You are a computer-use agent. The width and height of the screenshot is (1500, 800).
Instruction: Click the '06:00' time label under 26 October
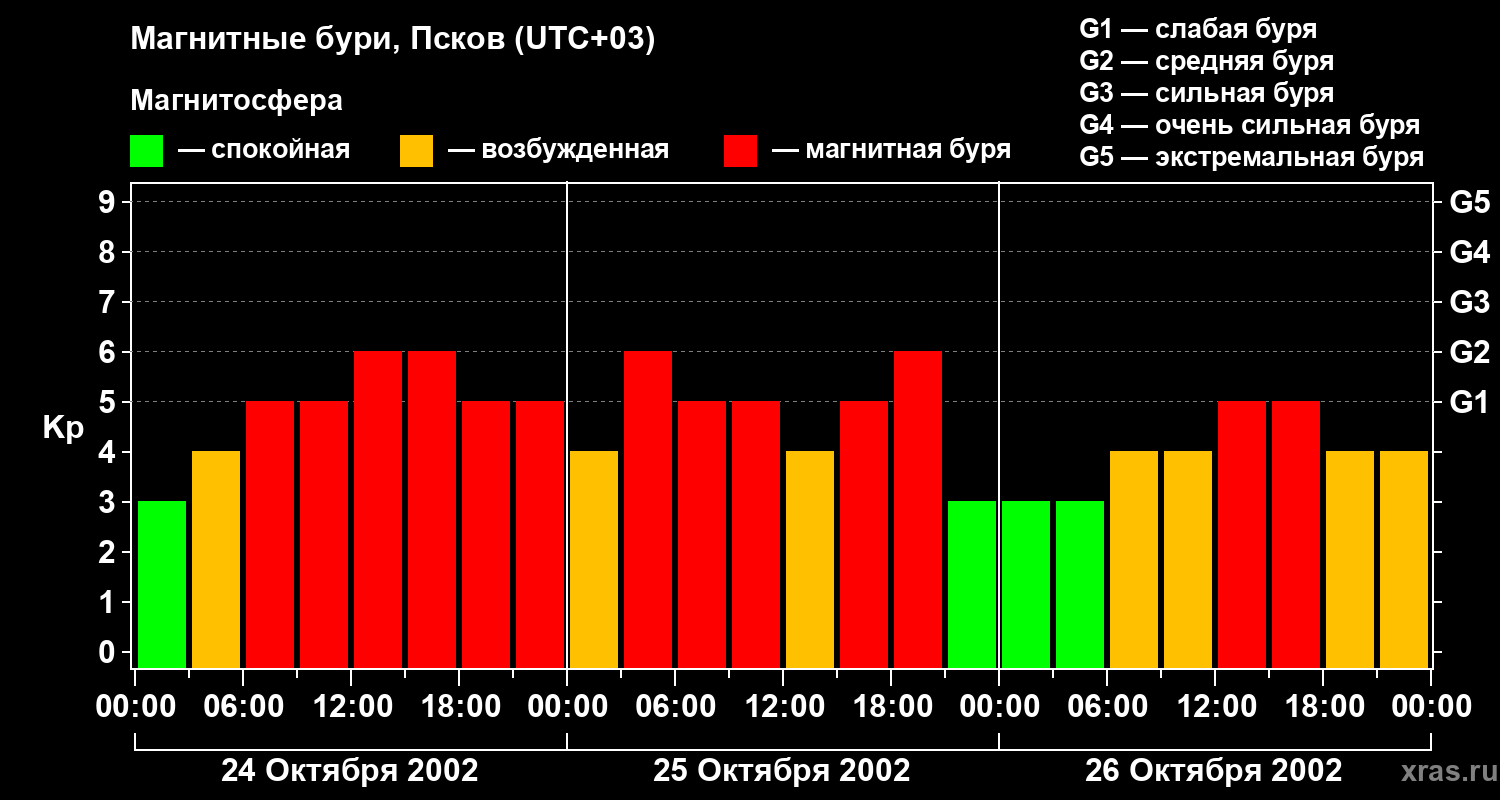1107,707
